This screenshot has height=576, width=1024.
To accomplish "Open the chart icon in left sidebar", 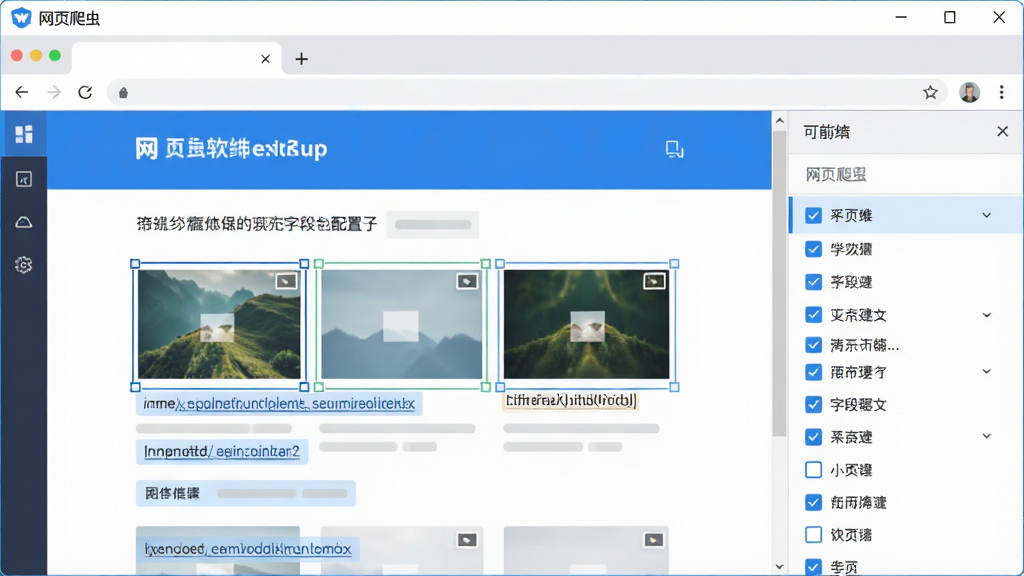I will point(24,179).
